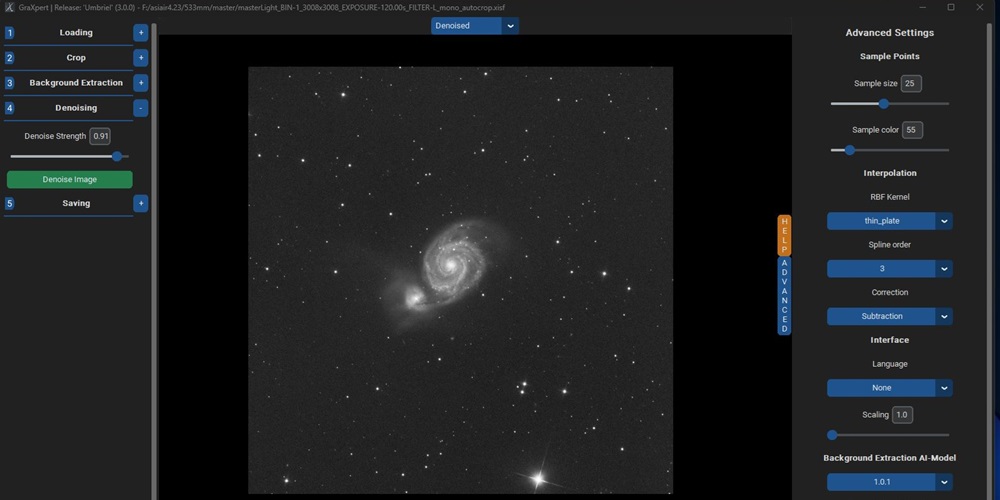The image size is (1000, 500).
Task: Click the Sample size value field
Action: [x=911, y=84]
